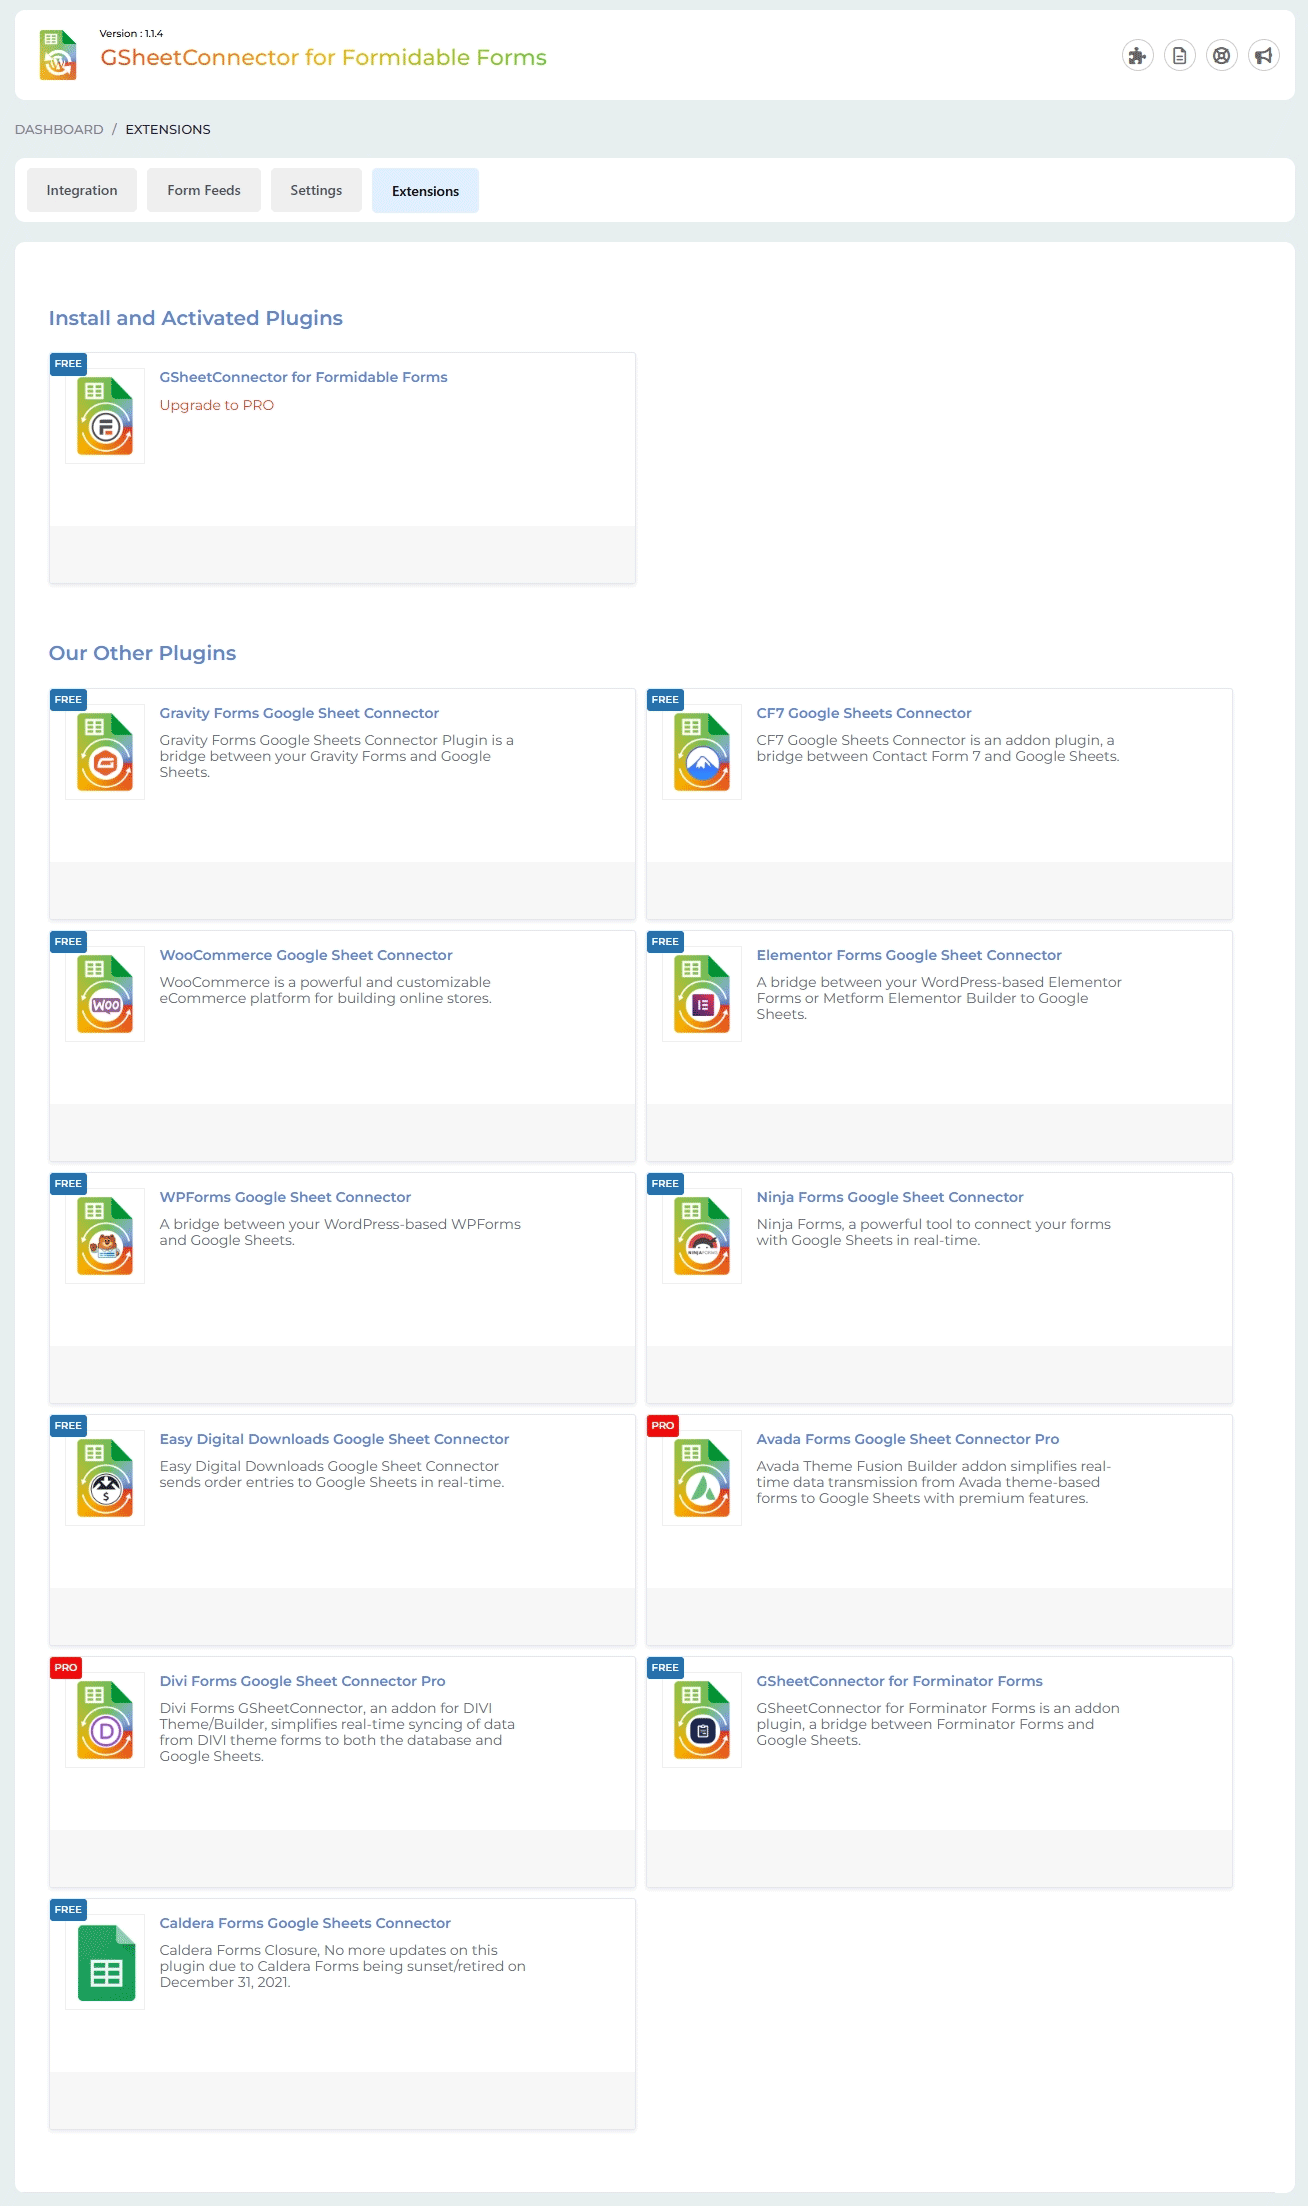Open the GSheetConnector for Forminator Forms link
Screen dimensions: 1308x2206
click(899, 1681)
